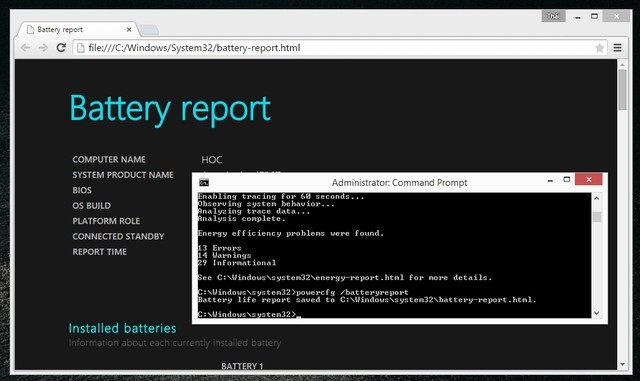
Task: Click the Installed batteries heading
Action: coord(122,328)
